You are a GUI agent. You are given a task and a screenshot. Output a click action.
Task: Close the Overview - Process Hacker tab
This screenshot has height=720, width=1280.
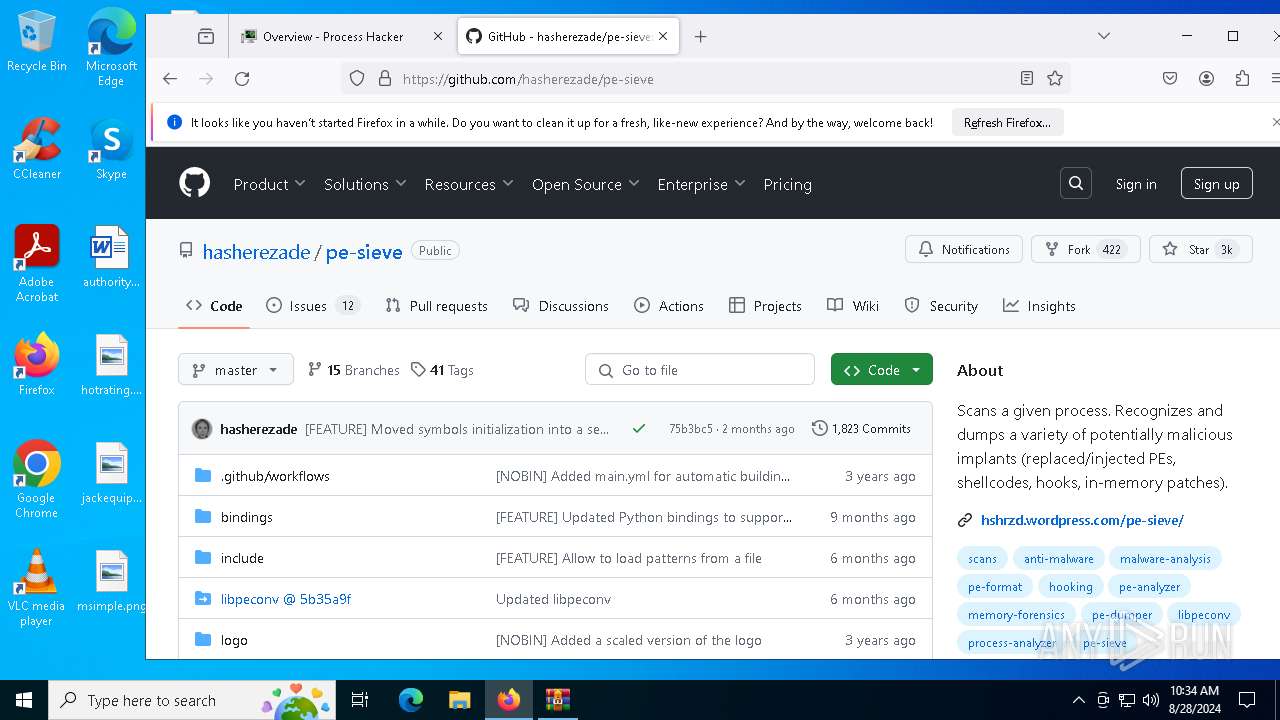438,36
